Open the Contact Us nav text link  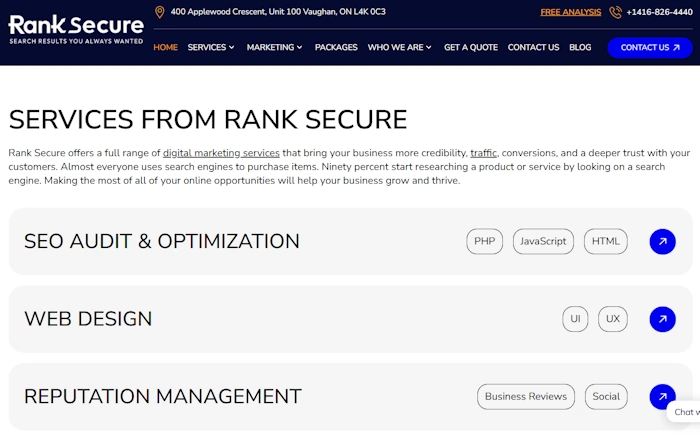coord(533,47)
